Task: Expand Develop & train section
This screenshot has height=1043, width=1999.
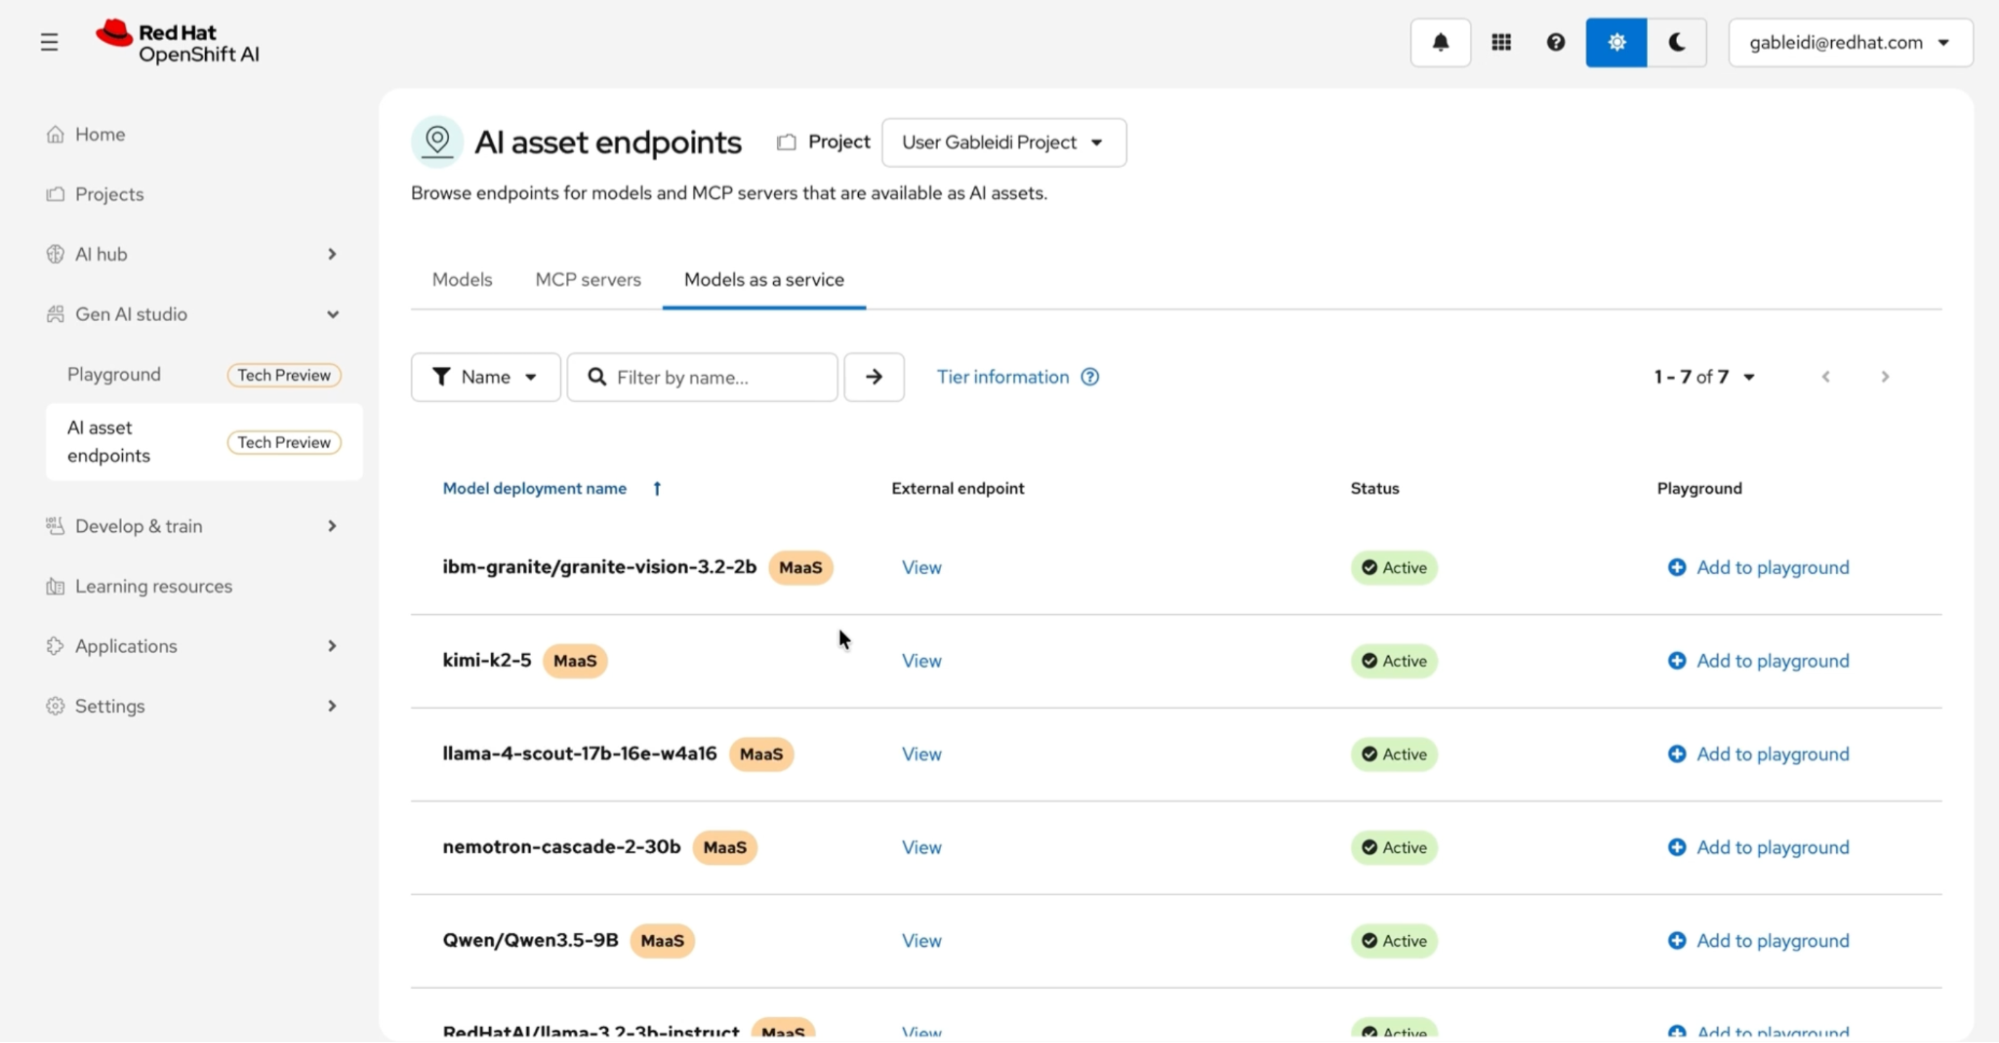Action: coord(192,526)
